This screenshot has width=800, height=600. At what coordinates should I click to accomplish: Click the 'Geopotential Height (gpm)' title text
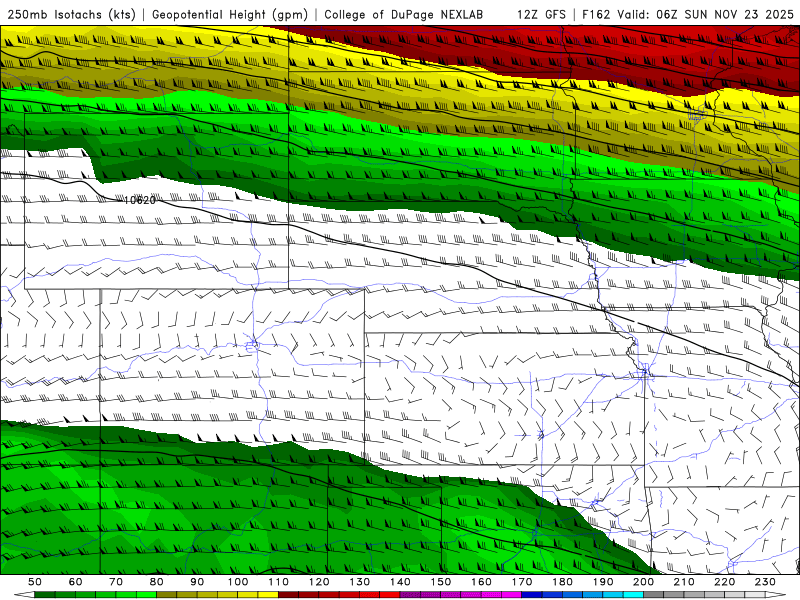230,14
